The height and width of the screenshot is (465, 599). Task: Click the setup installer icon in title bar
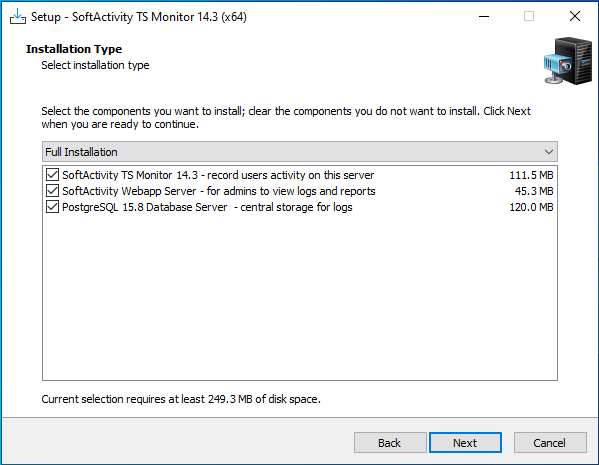[18, 16]
